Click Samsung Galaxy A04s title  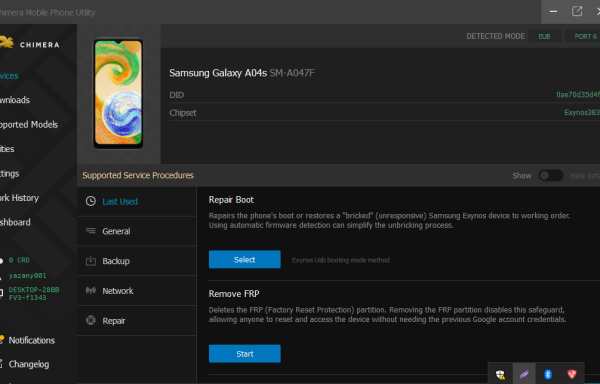click(x=218, y=73)
